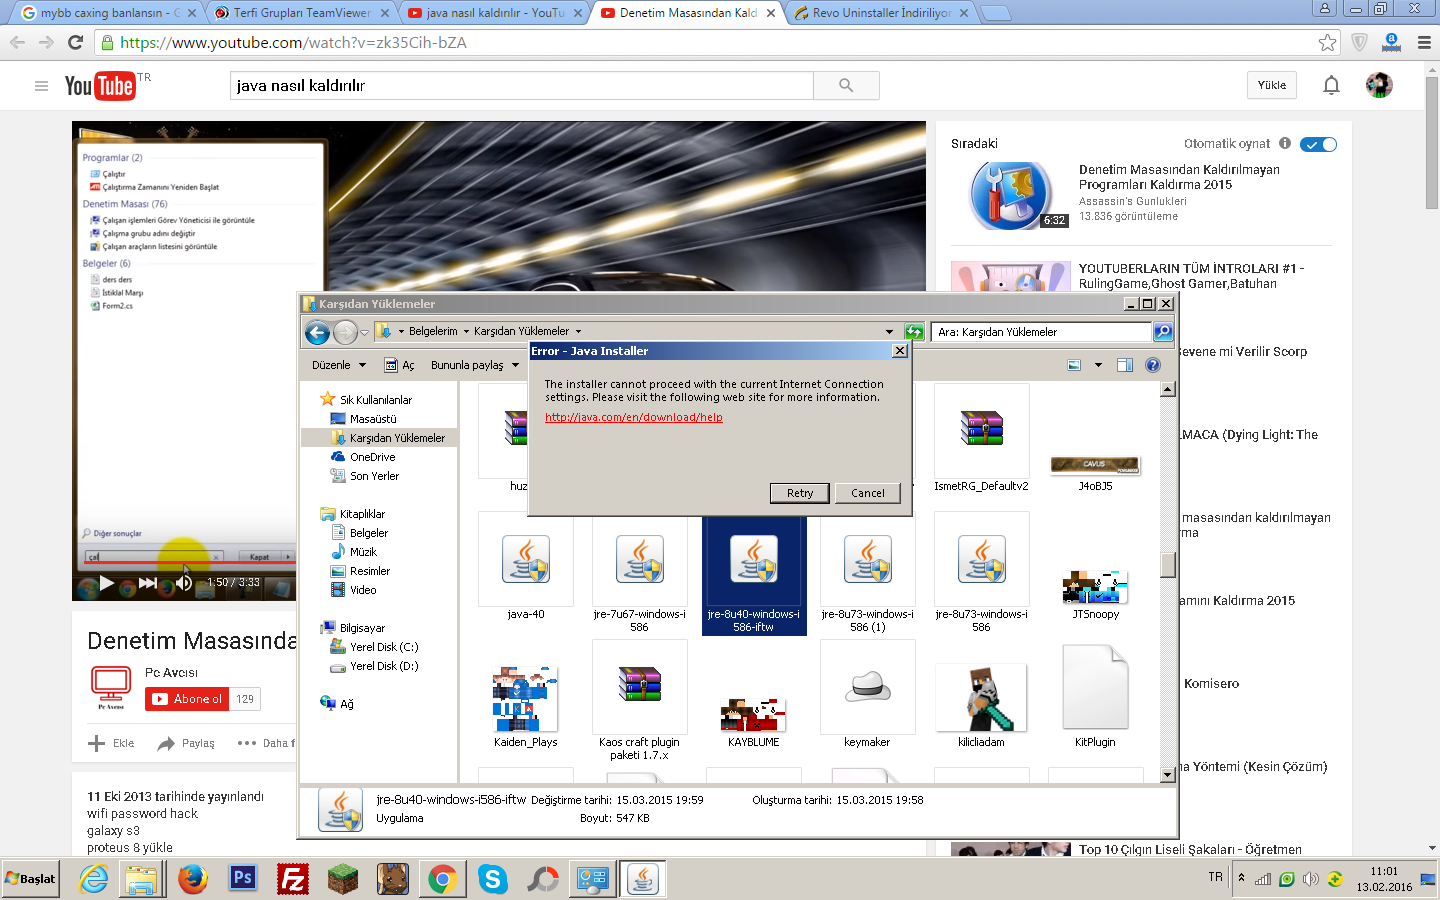
Task: Click Retry in the Java error dialog
Action: click(x=800, y=493)
